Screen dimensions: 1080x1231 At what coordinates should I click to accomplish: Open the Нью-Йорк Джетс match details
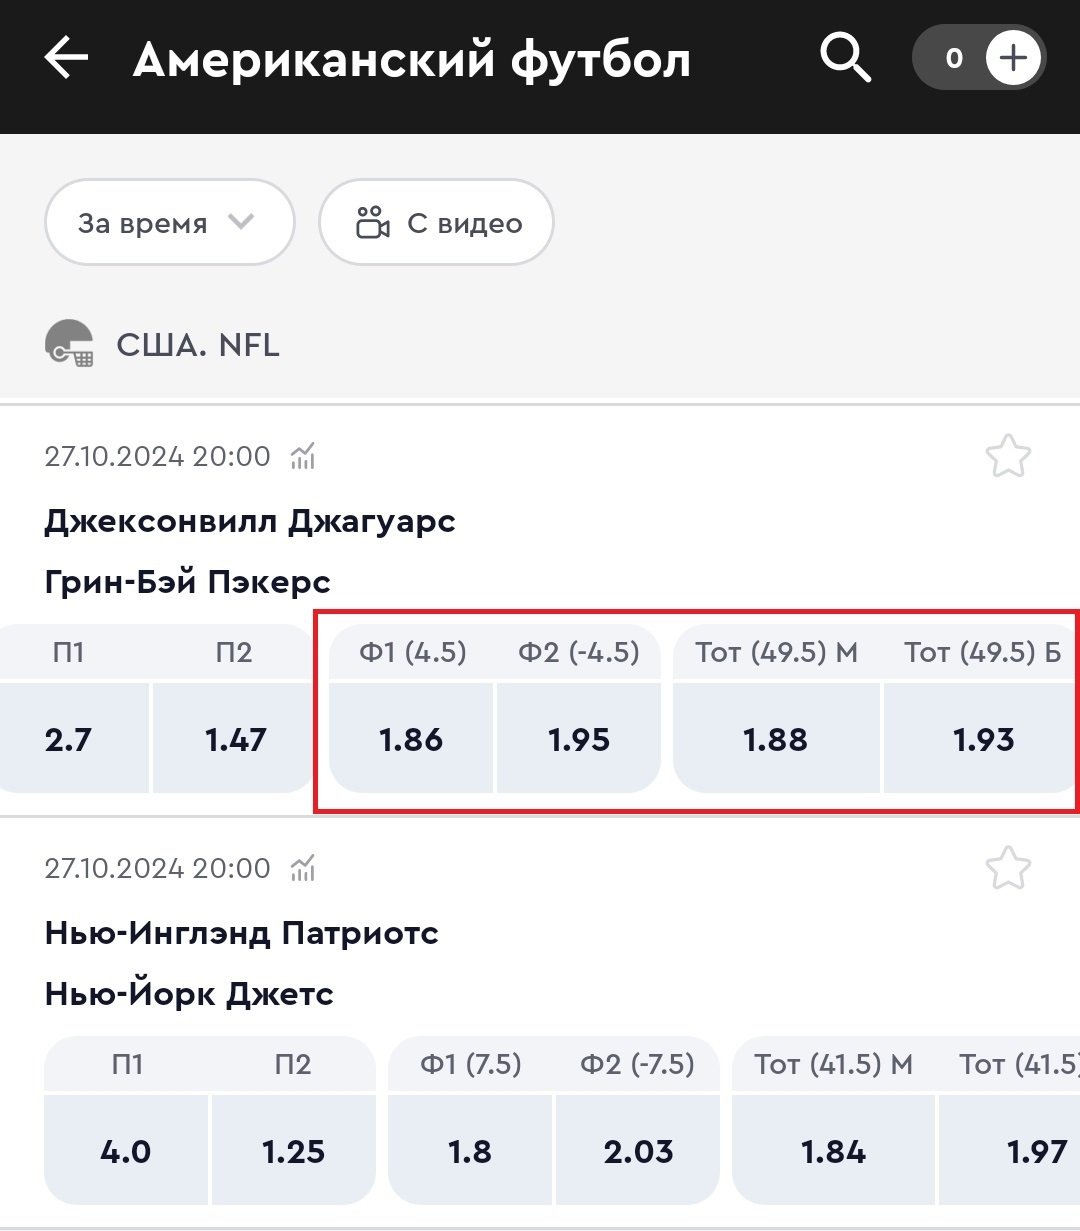point(190,994)
